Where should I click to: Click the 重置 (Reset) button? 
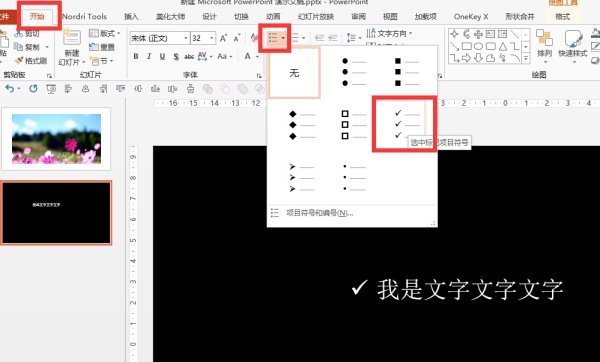pyautogui.click(x=102, y=47)
